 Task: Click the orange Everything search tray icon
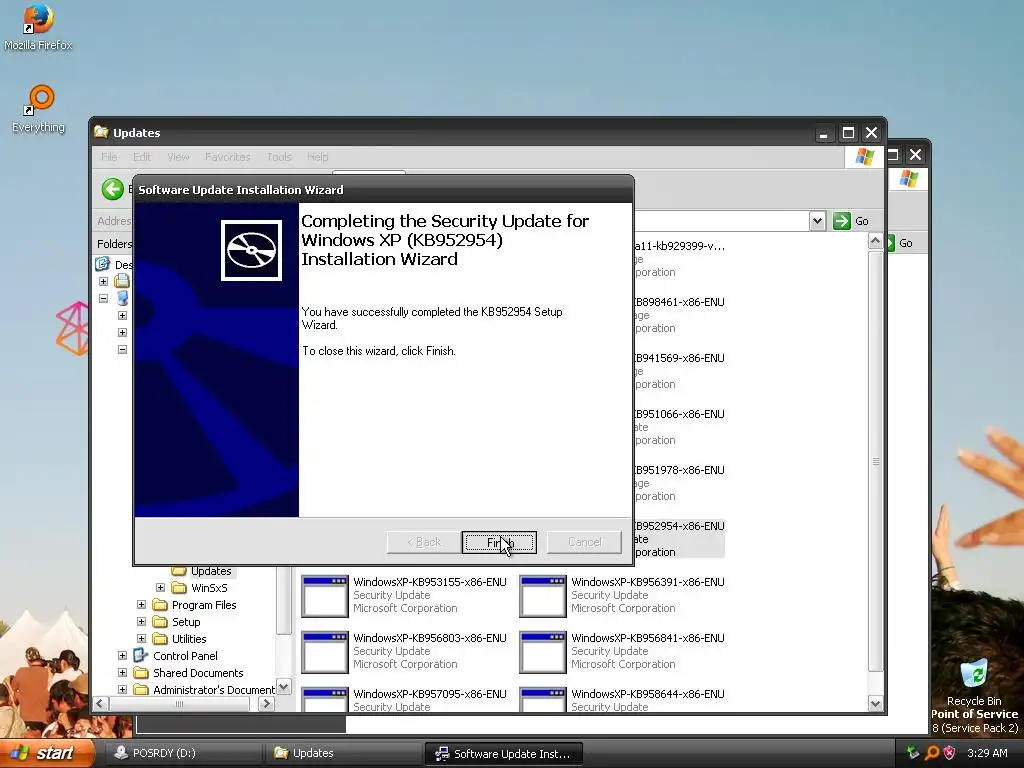pos(932,753)
